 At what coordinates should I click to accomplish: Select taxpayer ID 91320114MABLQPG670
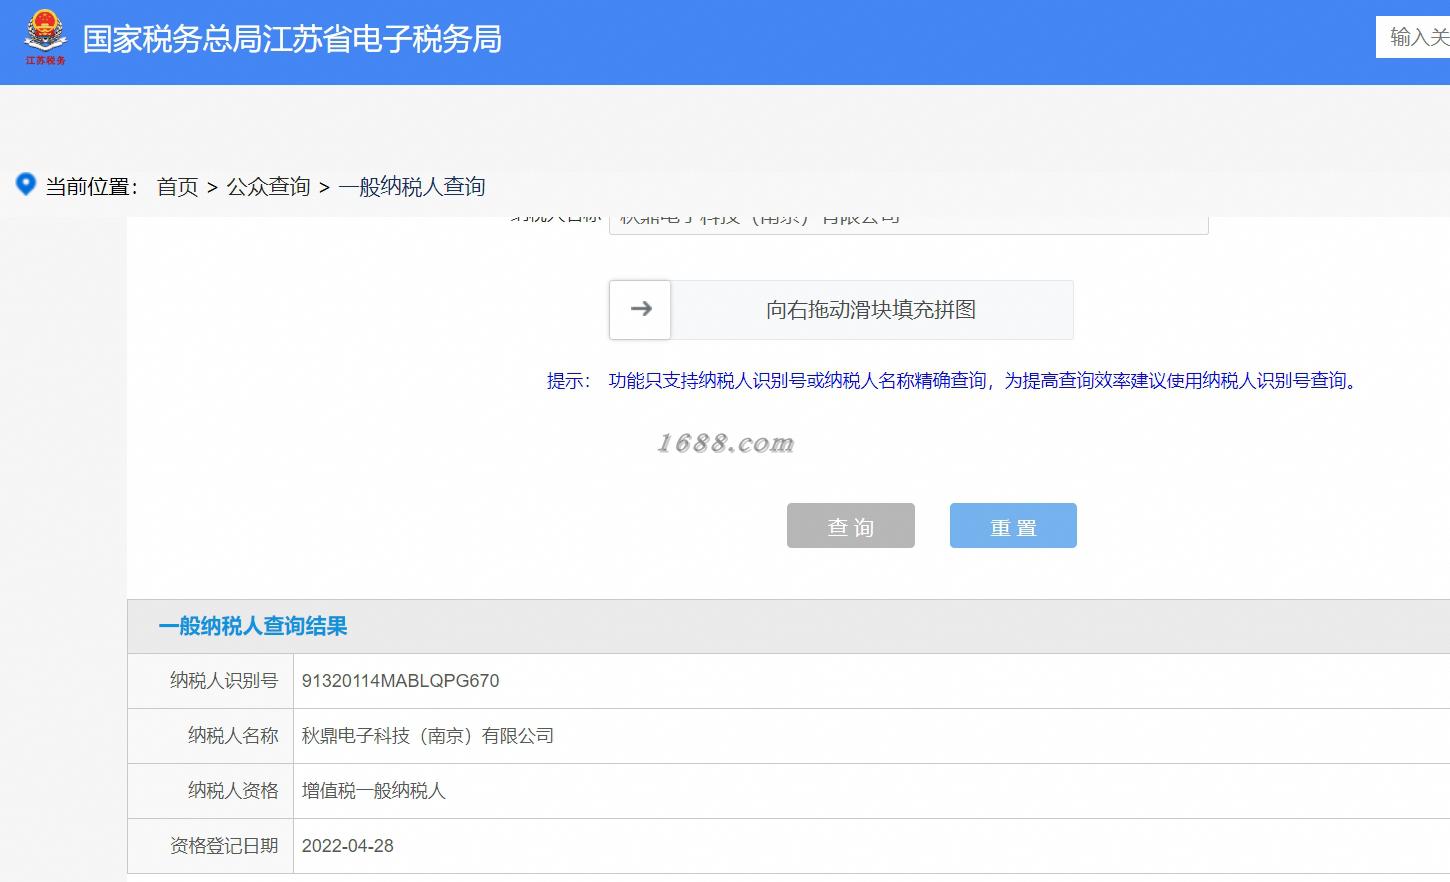[x=400, y=681]
